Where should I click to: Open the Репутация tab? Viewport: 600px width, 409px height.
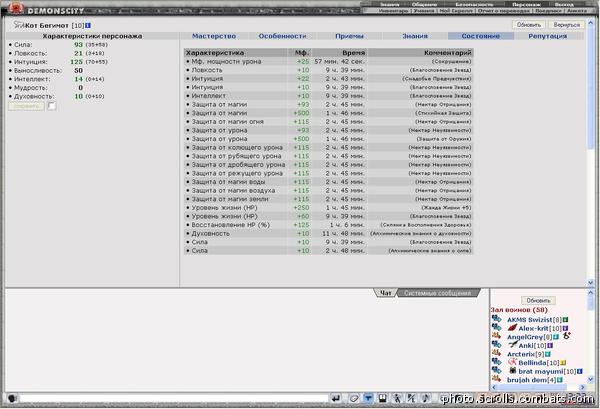click(548, 36)
